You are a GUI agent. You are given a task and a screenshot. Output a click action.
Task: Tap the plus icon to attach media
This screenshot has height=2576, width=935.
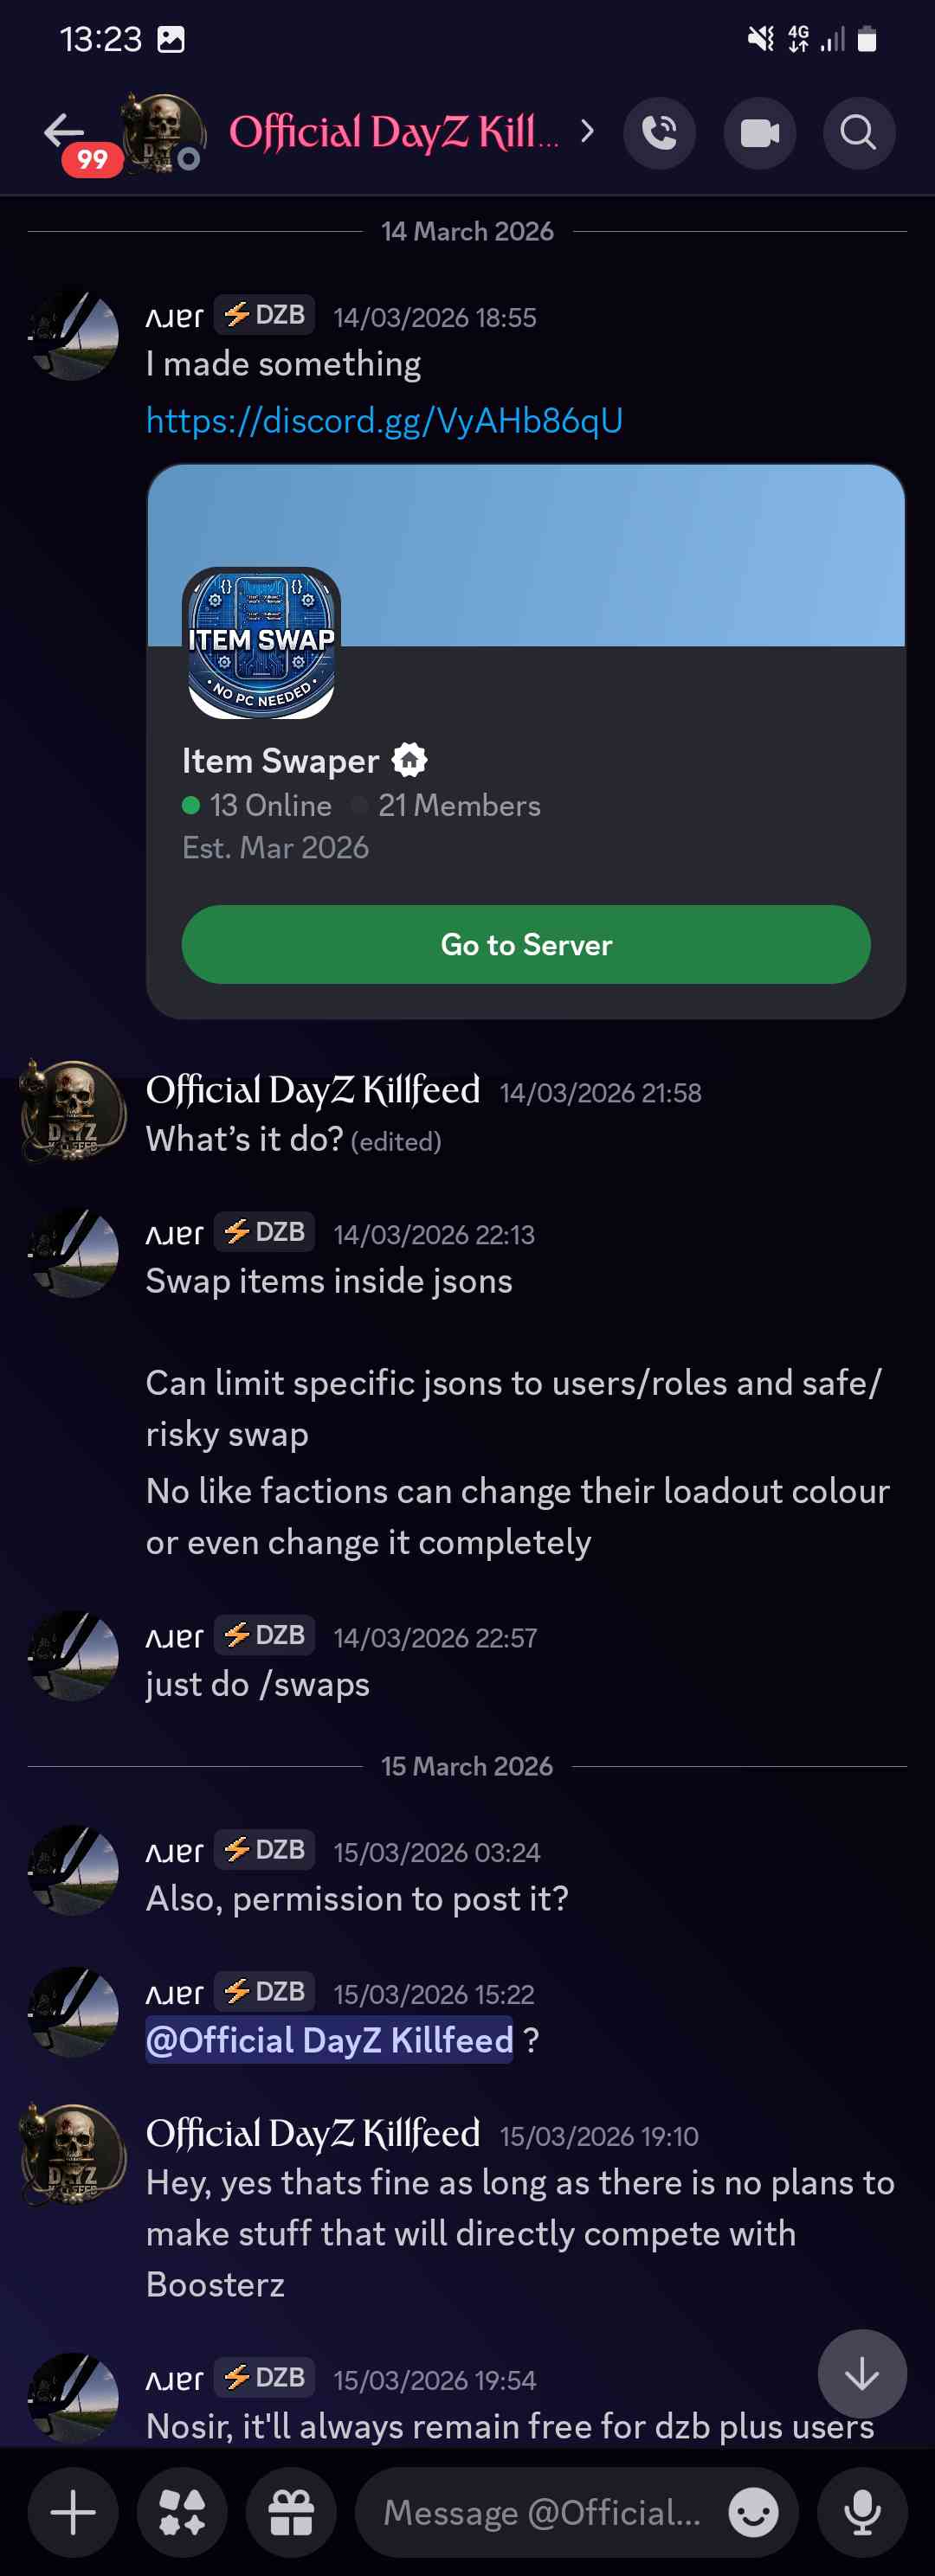click(x=72, y=2512)
